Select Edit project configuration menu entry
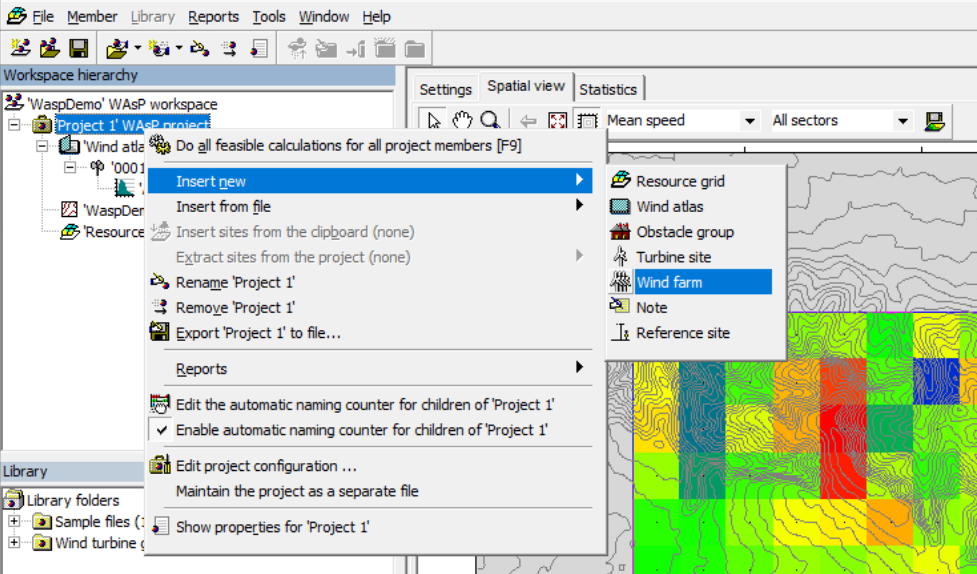The width and height of the screenshot is (977, 574). 266,466
